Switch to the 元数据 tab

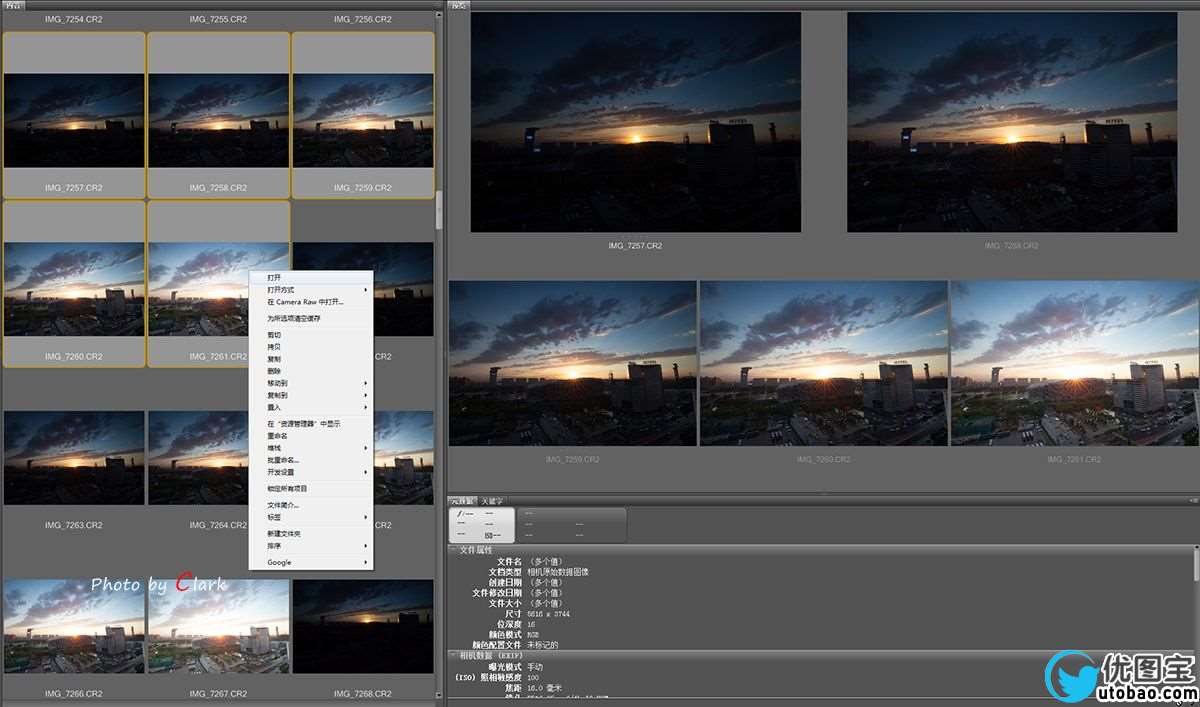tap(463, 500)
